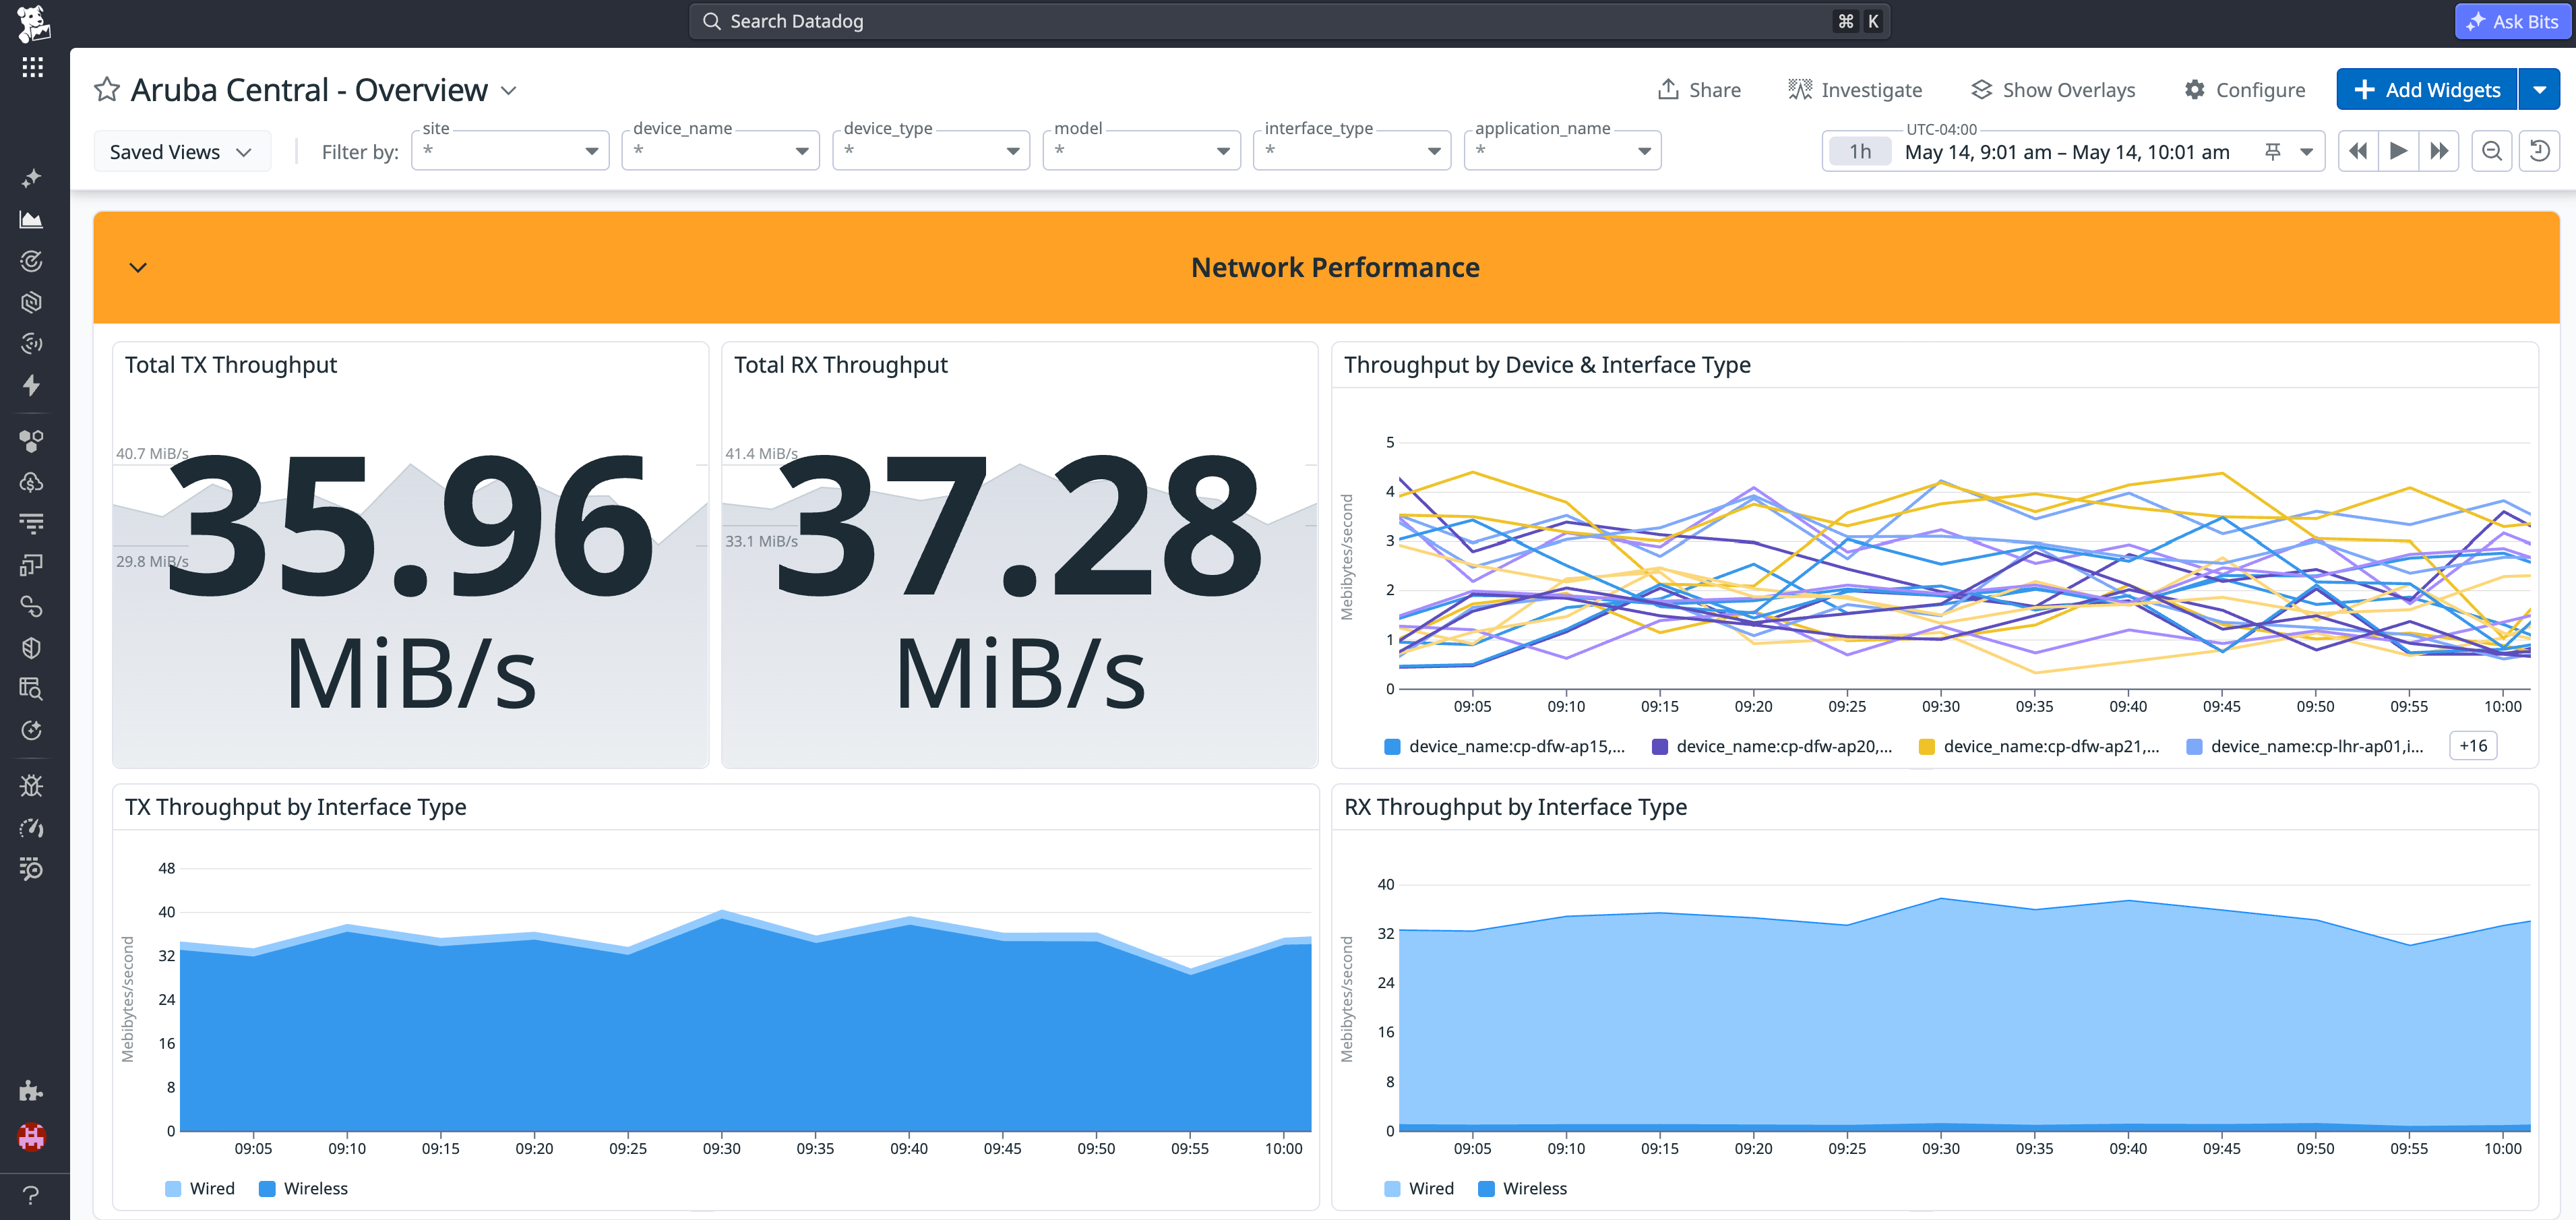Toggle cp-lhr-ap01 series in the legend

click(2305, 746)
